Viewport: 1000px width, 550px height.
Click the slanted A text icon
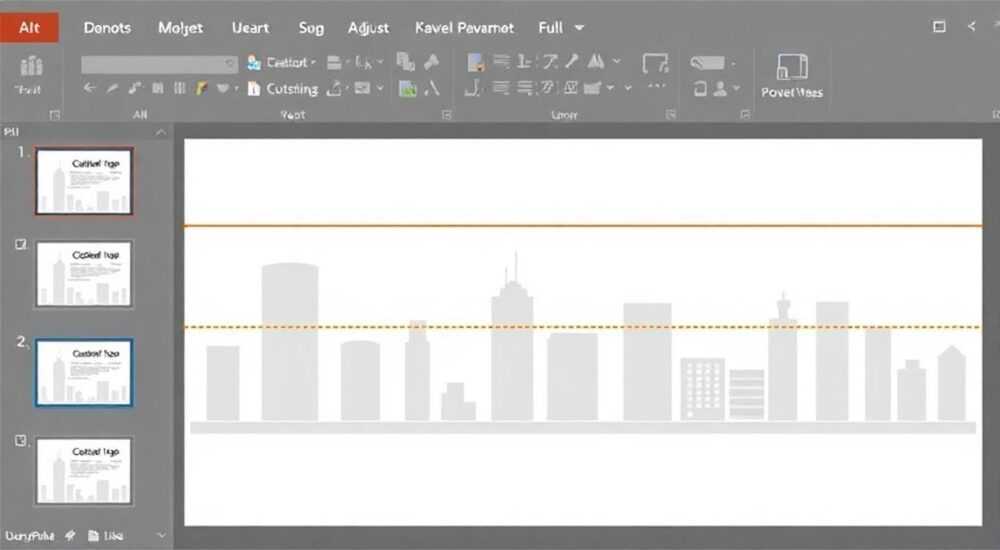coord(432,88)
